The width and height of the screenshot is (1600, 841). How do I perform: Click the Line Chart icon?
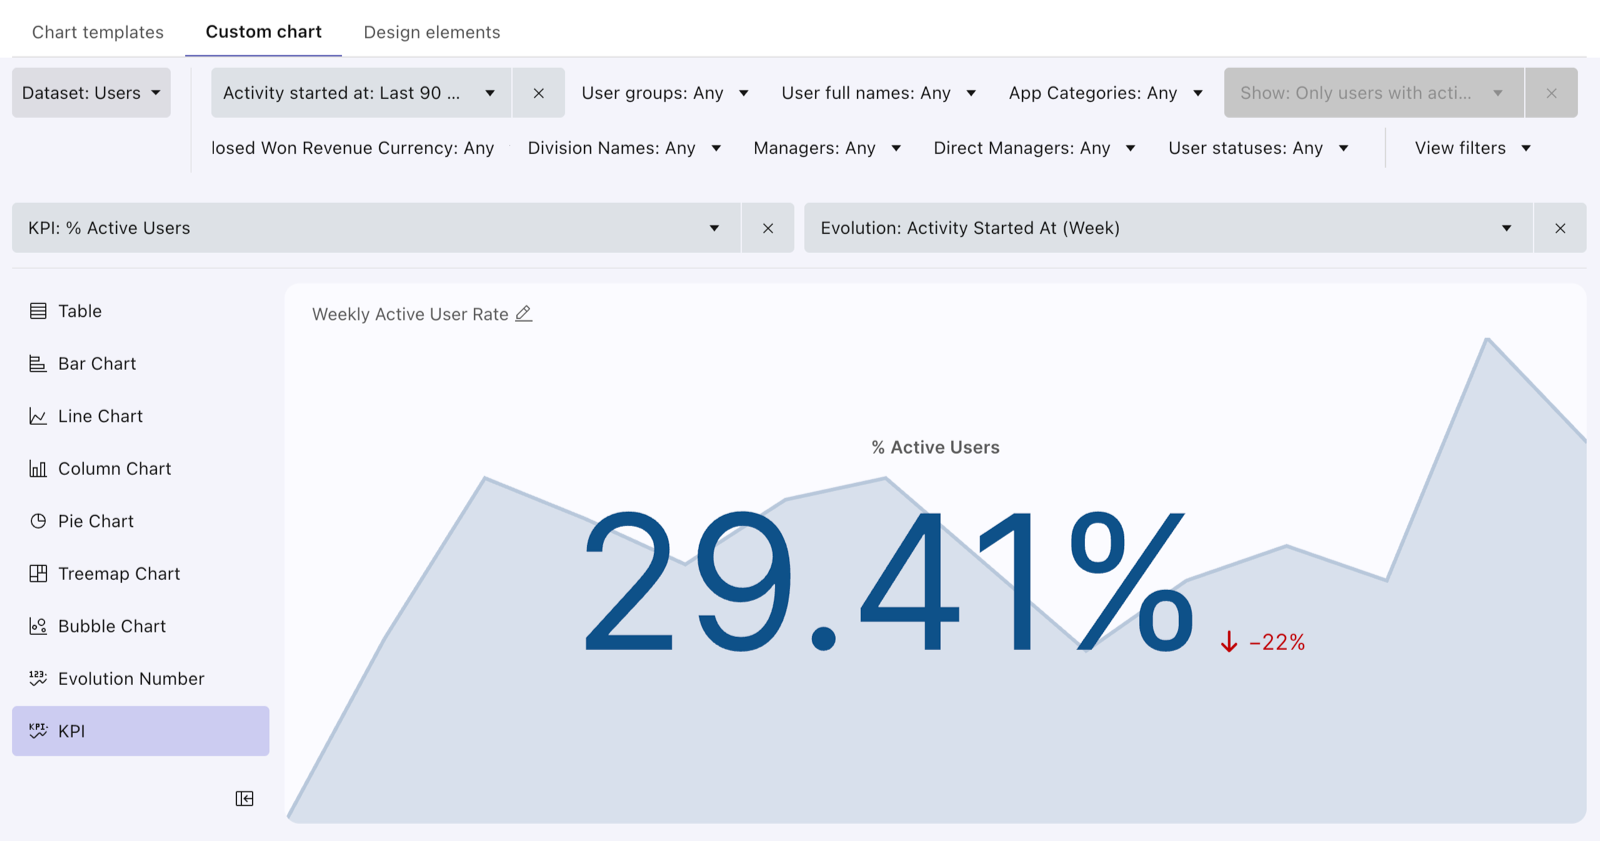coord(38,416)
